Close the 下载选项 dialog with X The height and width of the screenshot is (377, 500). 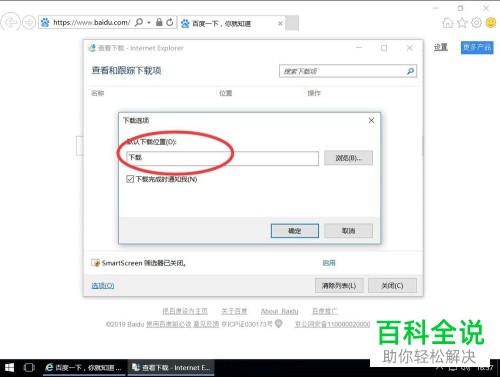pyautogui.click(x=371, y=120)
